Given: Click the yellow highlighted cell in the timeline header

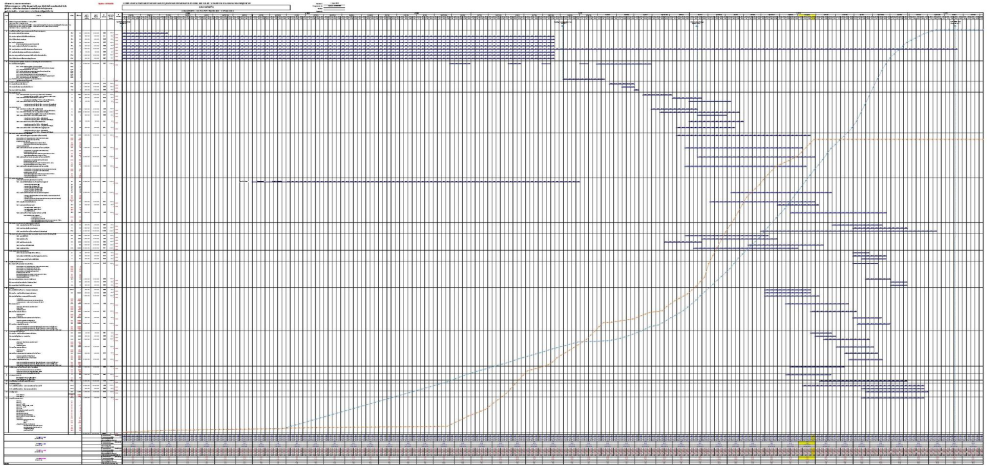Looking at the screenshot, I should pyautogui.click(x=806, y=17).
